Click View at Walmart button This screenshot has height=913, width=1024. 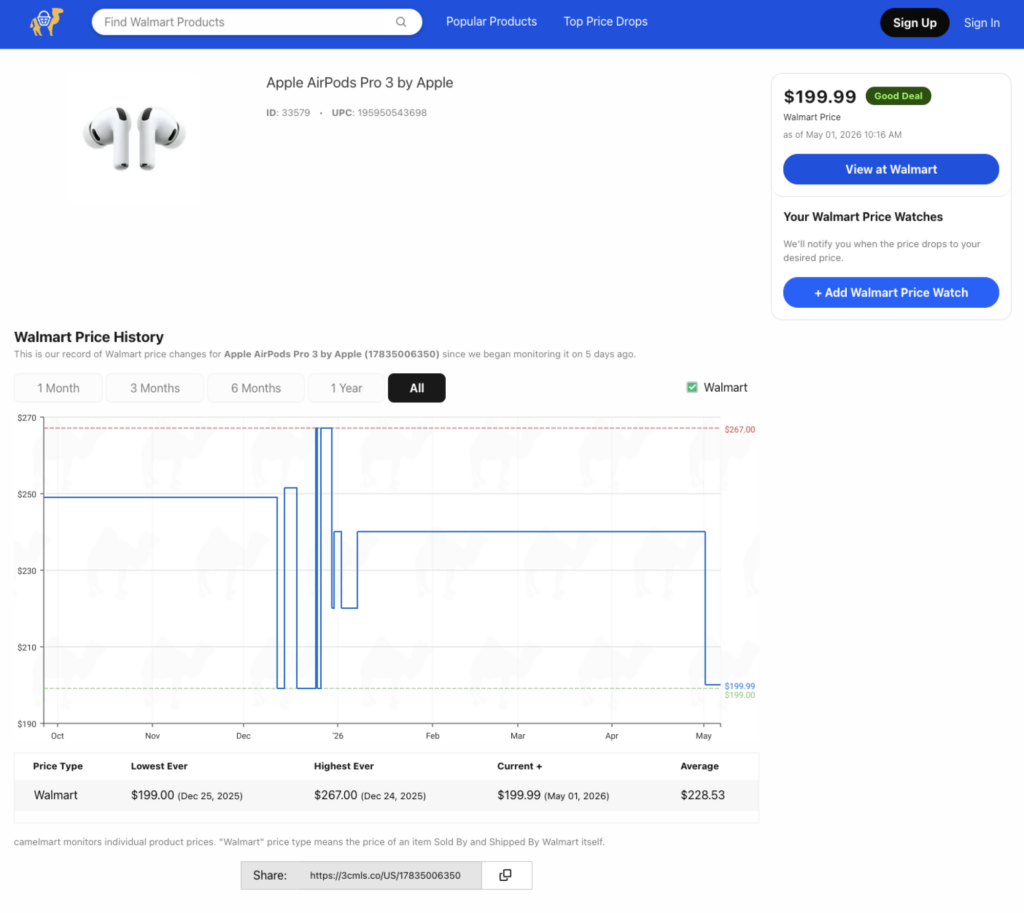[x=891, y=169]
